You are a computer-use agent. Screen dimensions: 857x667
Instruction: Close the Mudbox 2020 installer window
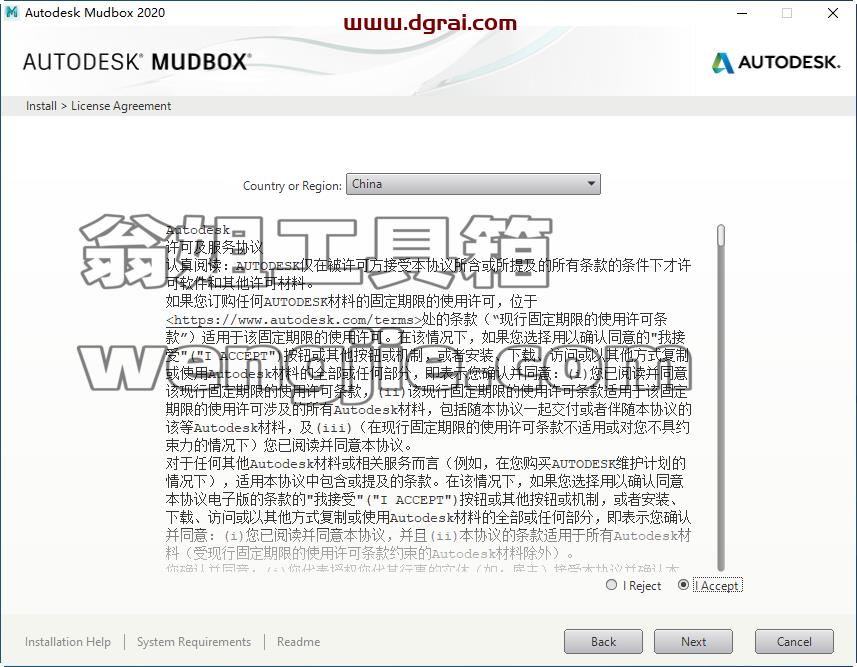point(832,13)
